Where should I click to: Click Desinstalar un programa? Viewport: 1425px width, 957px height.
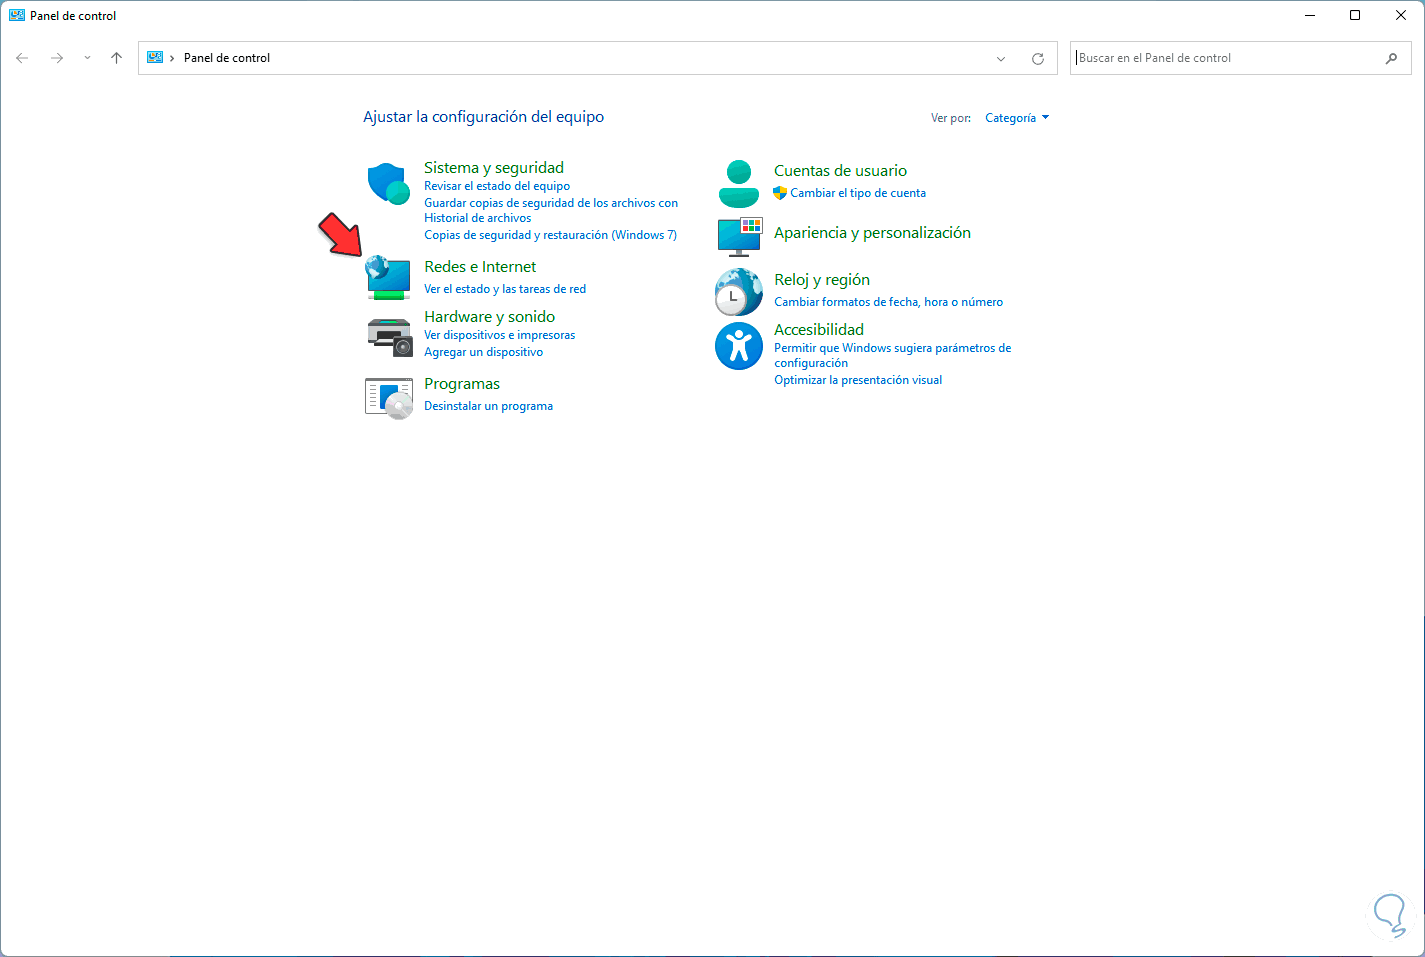488,406
